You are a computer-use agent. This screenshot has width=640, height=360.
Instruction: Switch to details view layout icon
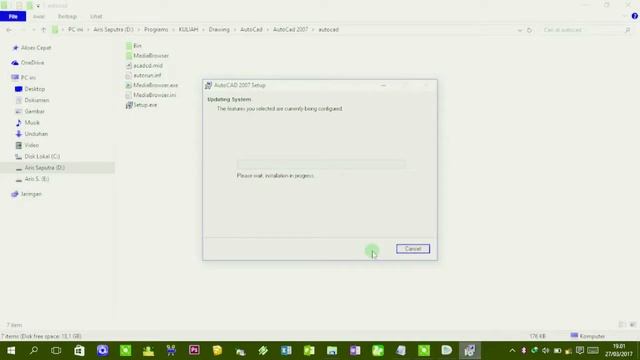pyautogui.click(x=622, y=325)
